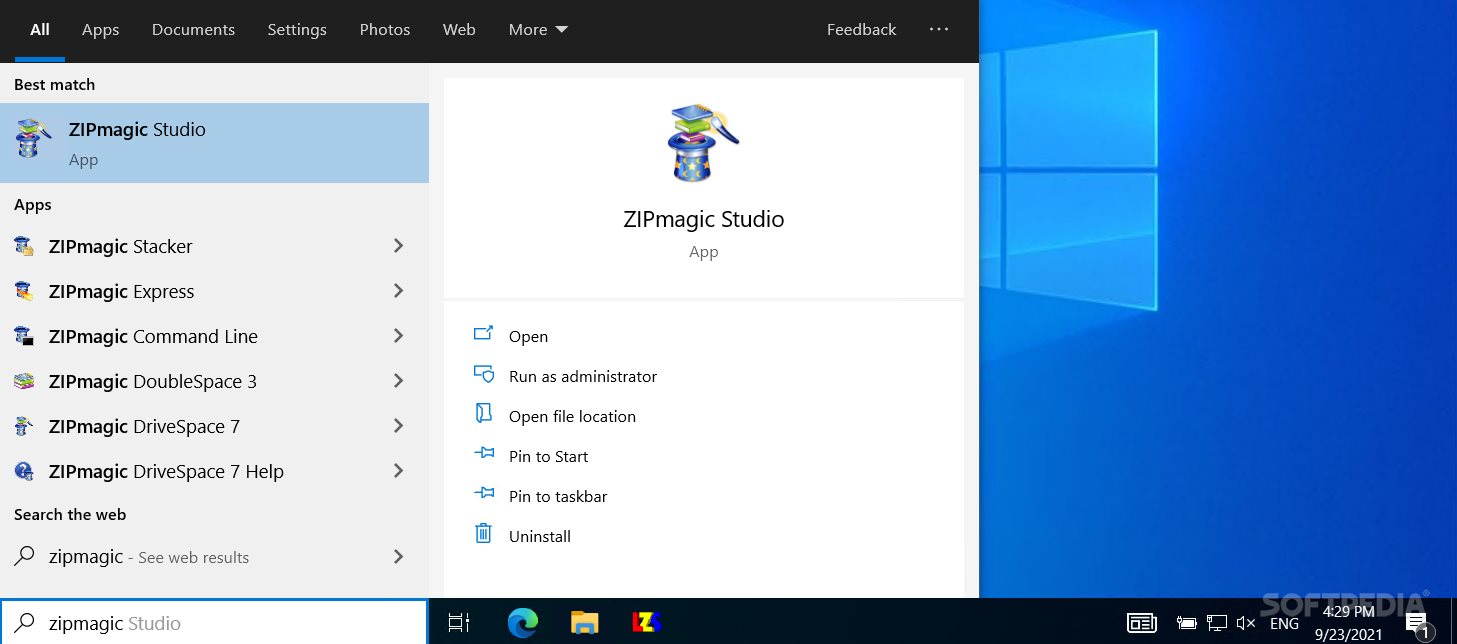Screen dimensions: 1457x644
Task: Open the ZIPmagic Studio best match result
Action: pos(214,143)
